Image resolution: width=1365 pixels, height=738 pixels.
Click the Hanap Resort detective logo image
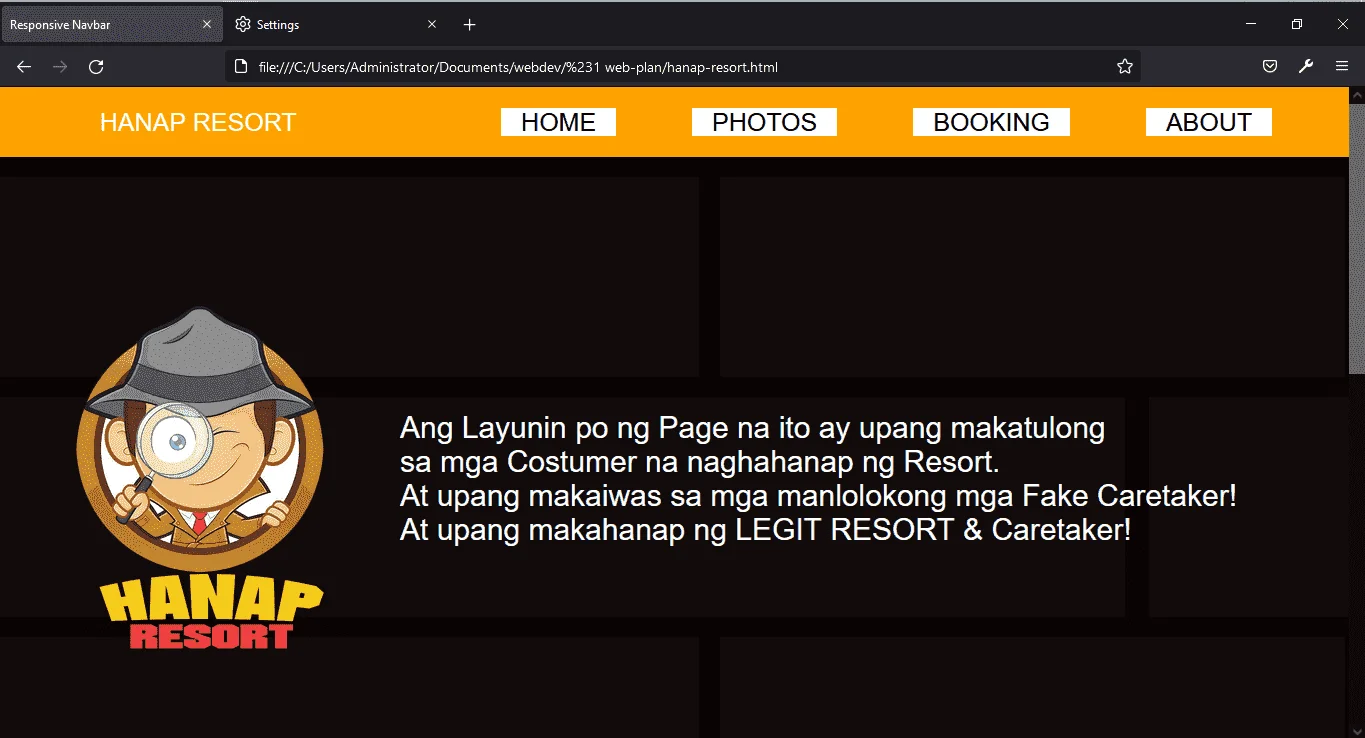pyautogui.click(x=200, y=478)
